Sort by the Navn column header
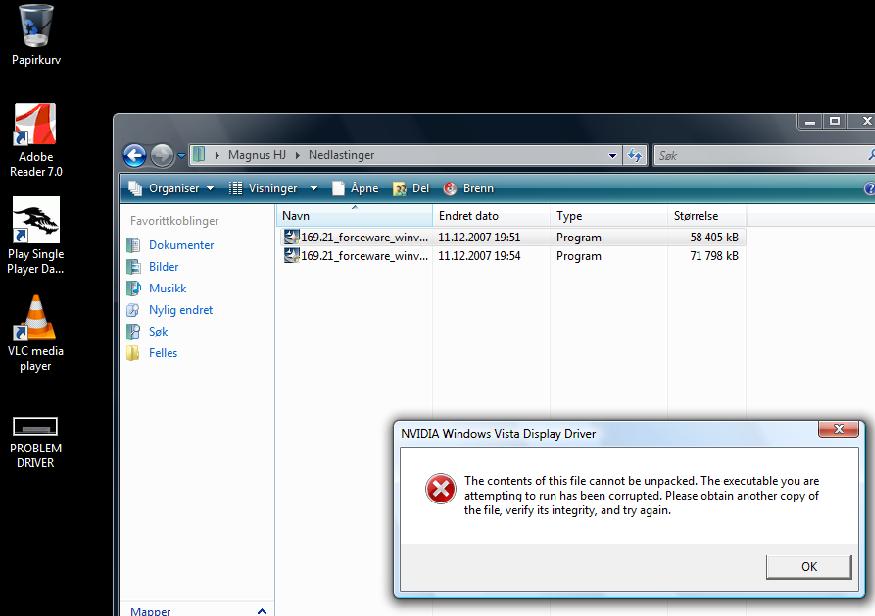Viewport: 875px width, 616px height. tap(354, 216)
